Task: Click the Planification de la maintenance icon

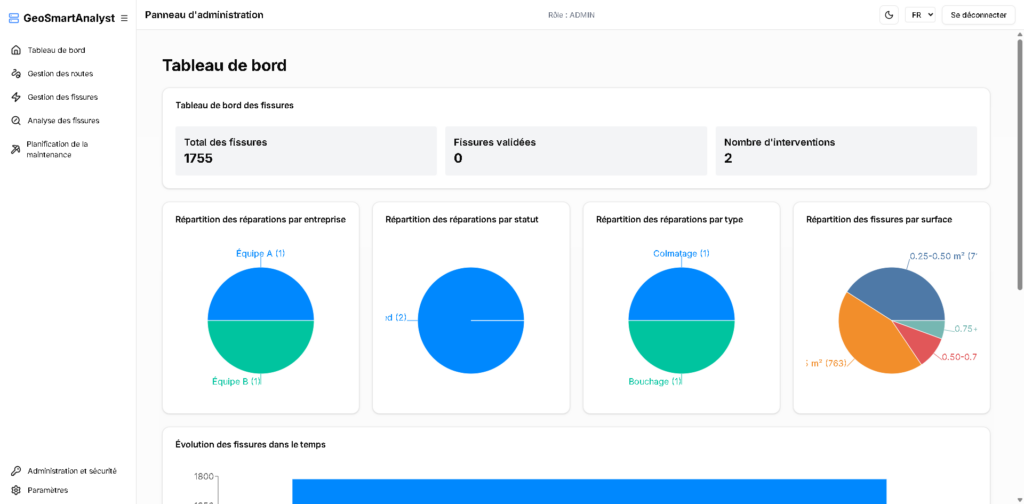Action: [16, 149]
